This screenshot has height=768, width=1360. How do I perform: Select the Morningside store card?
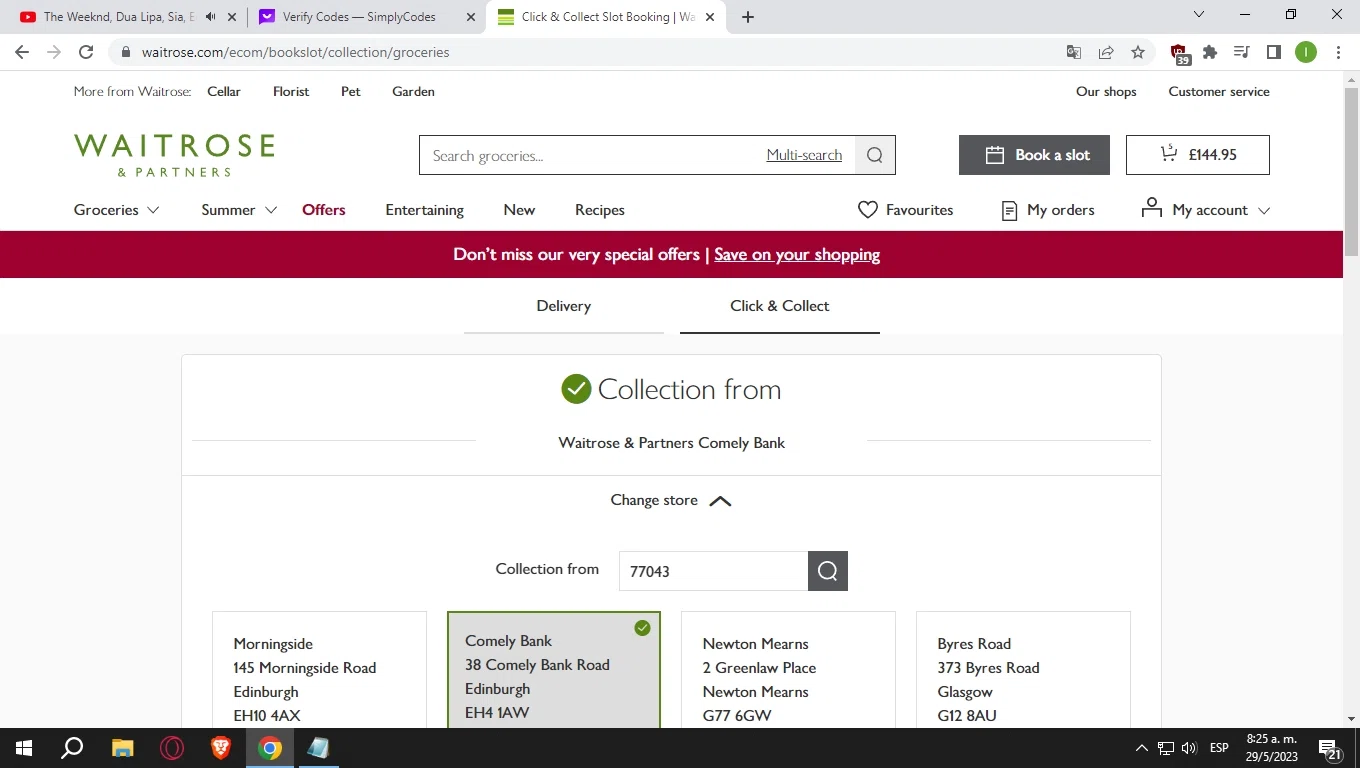click(x=319, y=671)
